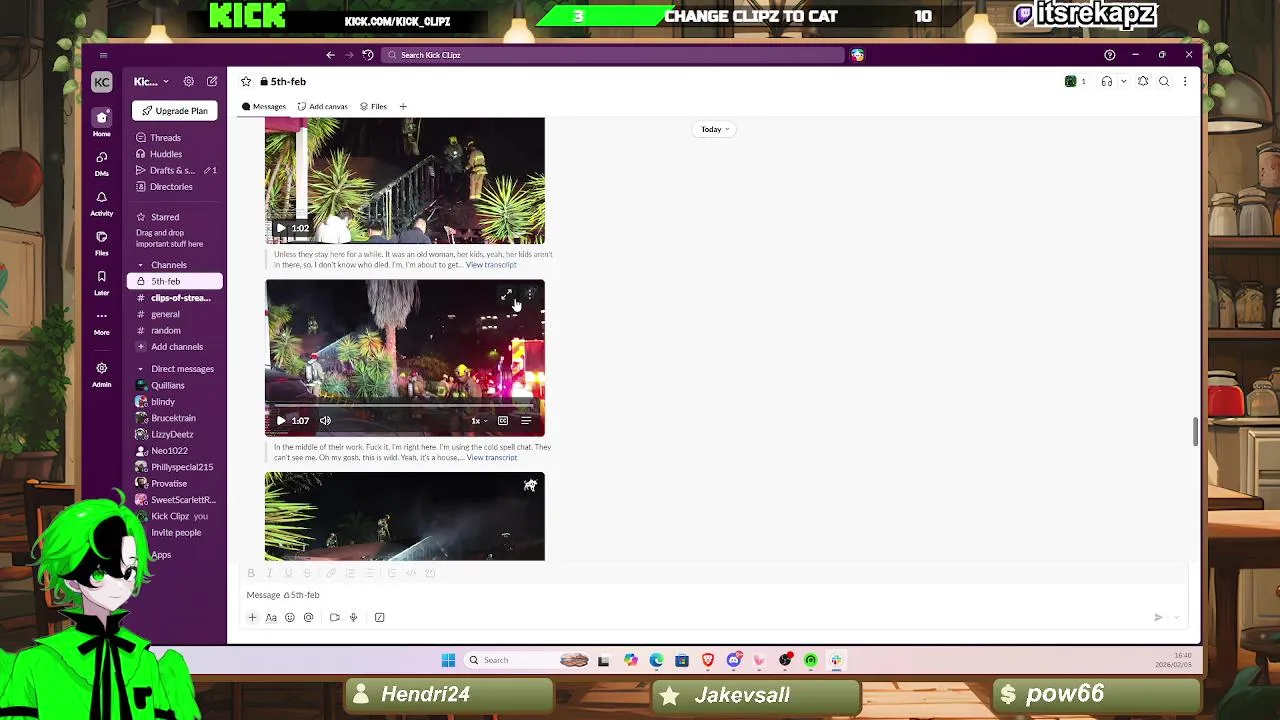View channel members avatar count
This screenshot has height=720, width=1280.
point(1076,82)
